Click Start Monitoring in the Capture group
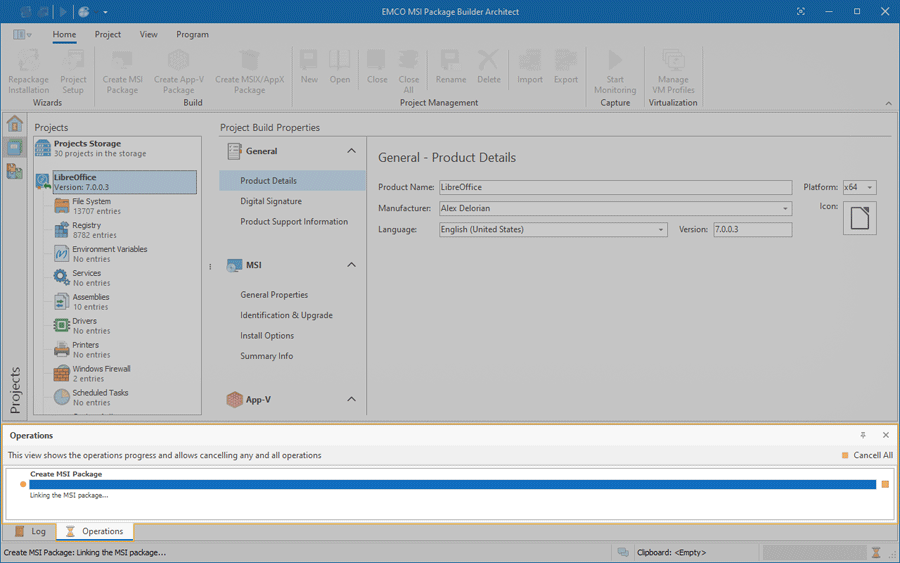The image size is (900, 563). coord(615,72)
